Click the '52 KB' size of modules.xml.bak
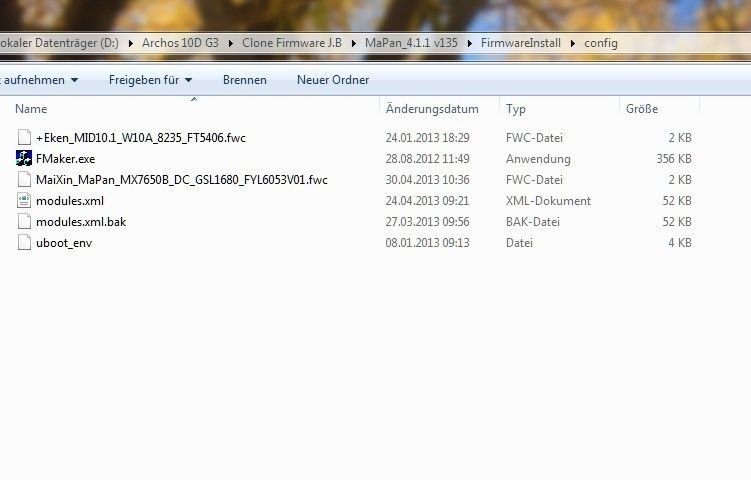Viewport: 751px width, 480px height. coord(677,222)
